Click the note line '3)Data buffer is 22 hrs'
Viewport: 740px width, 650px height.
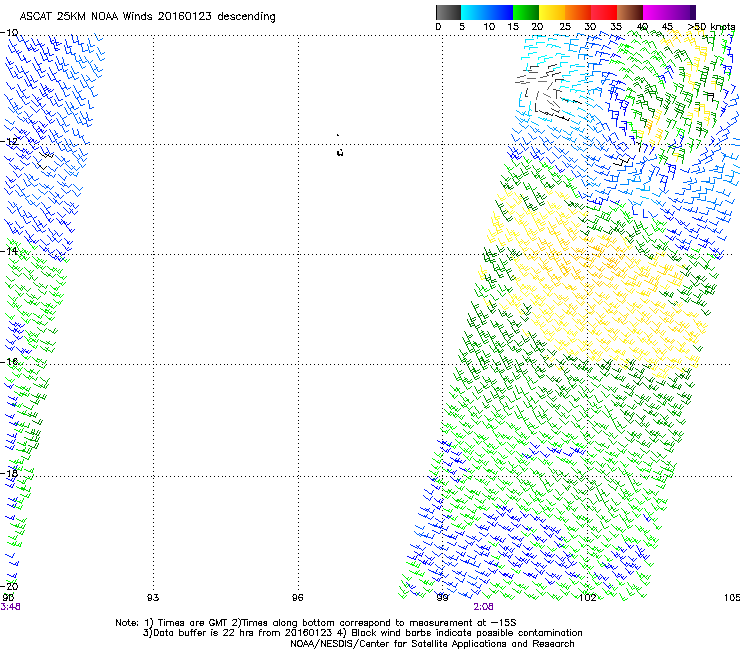pos(362,633)
